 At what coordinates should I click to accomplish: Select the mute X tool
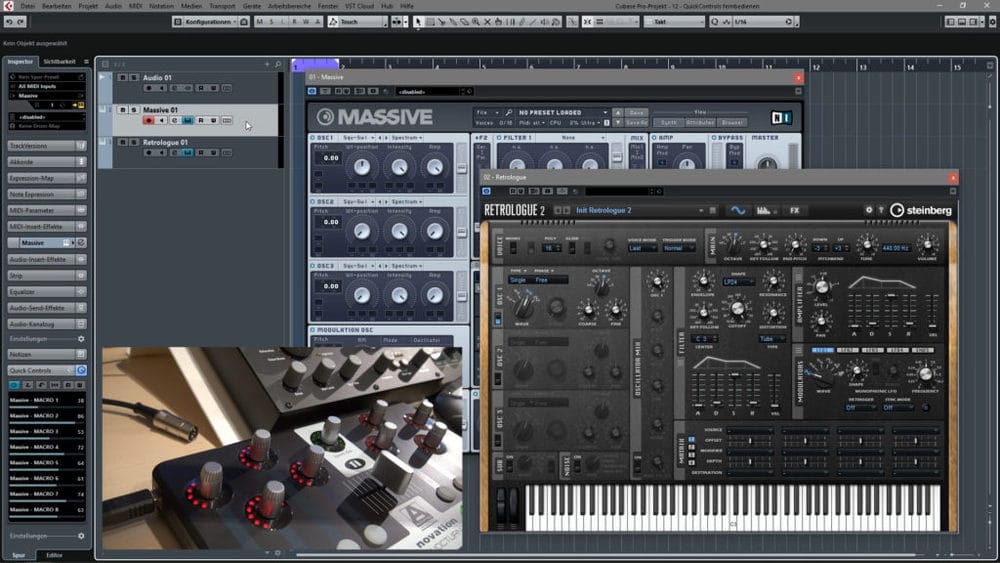tap(487, 22)
